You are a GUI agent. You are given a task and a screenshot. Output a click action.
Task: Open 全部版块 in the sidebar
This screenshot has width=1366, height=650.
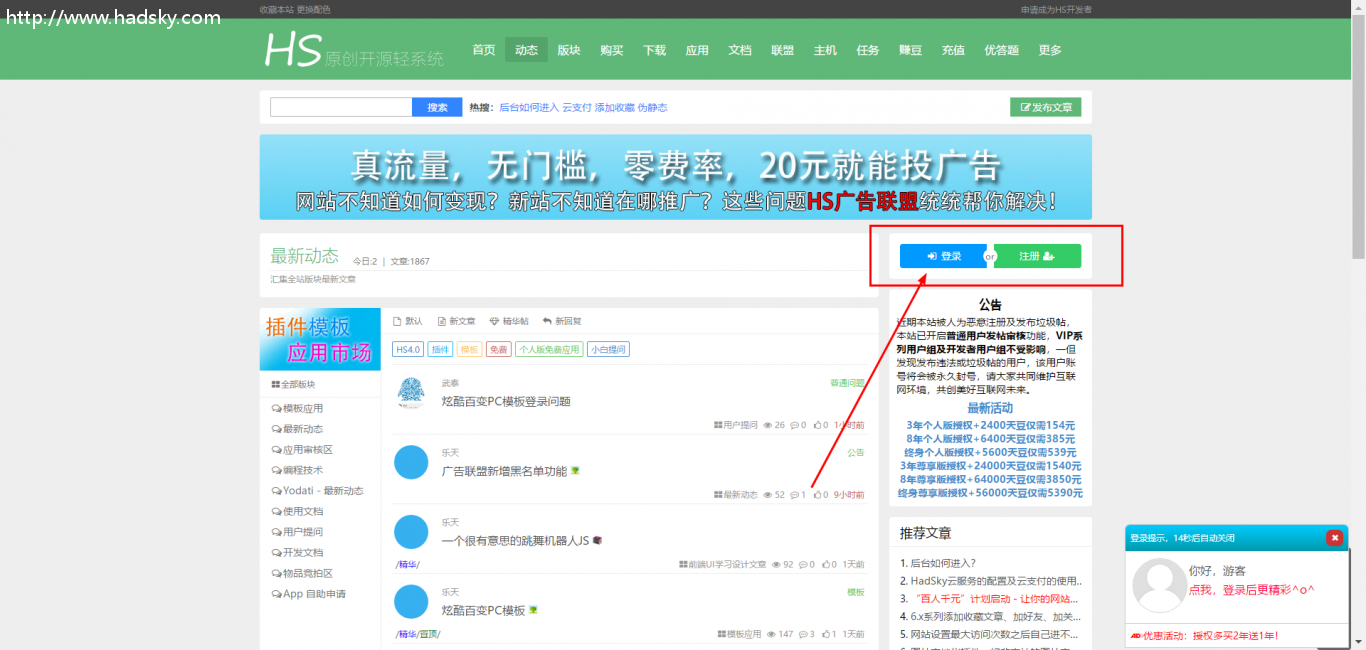pos(294,384)
